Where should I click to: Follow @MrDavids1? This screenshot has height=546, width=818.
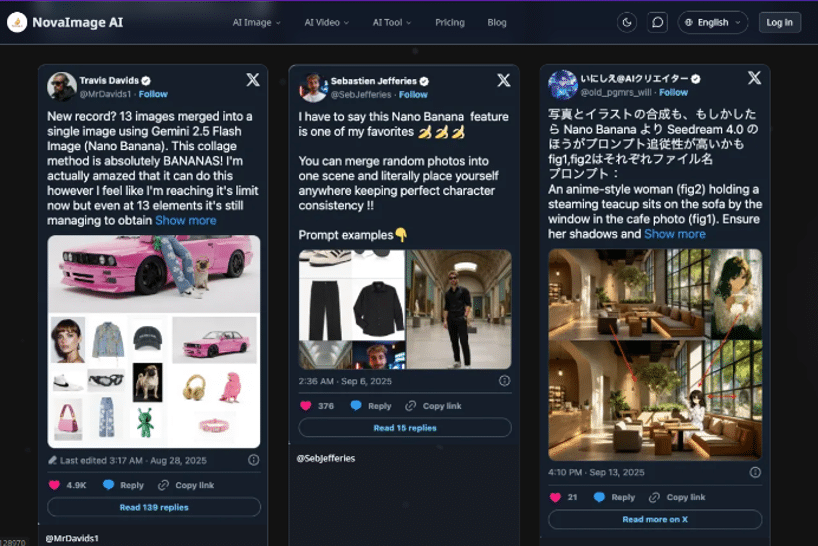(153, 94)
